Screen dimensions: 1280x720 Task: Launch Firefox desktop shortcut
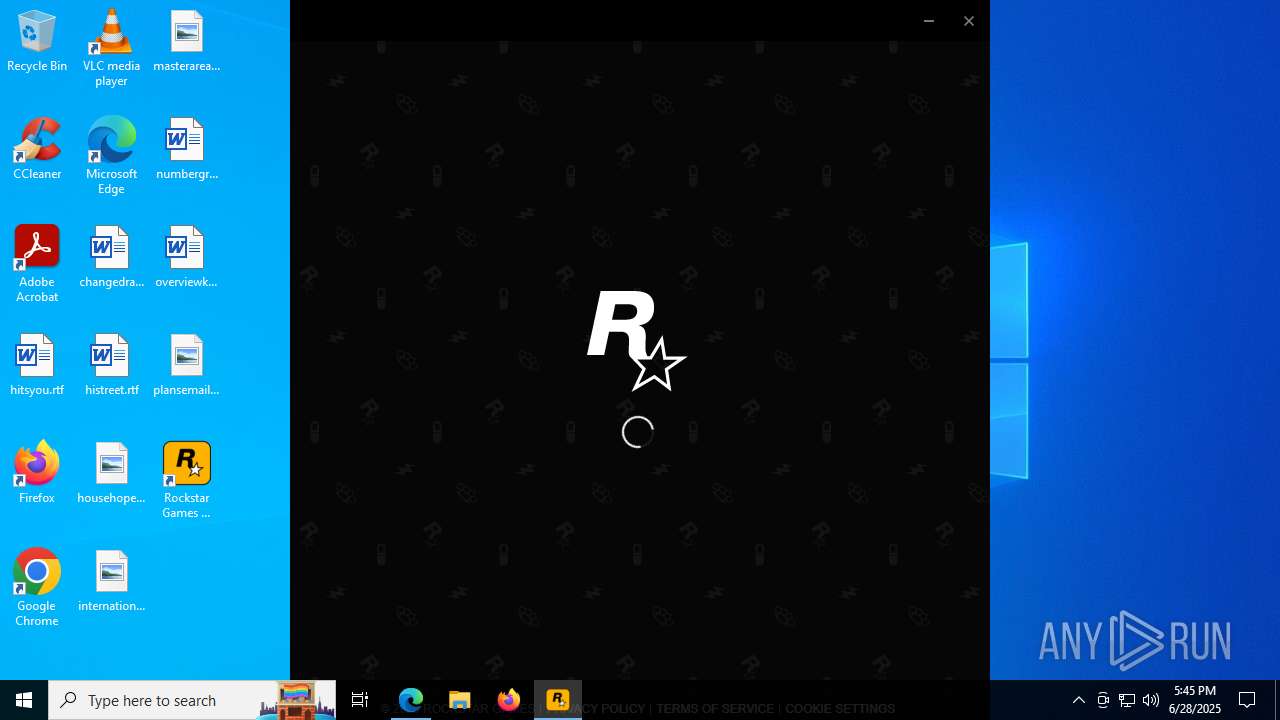(x=37, y=474)
